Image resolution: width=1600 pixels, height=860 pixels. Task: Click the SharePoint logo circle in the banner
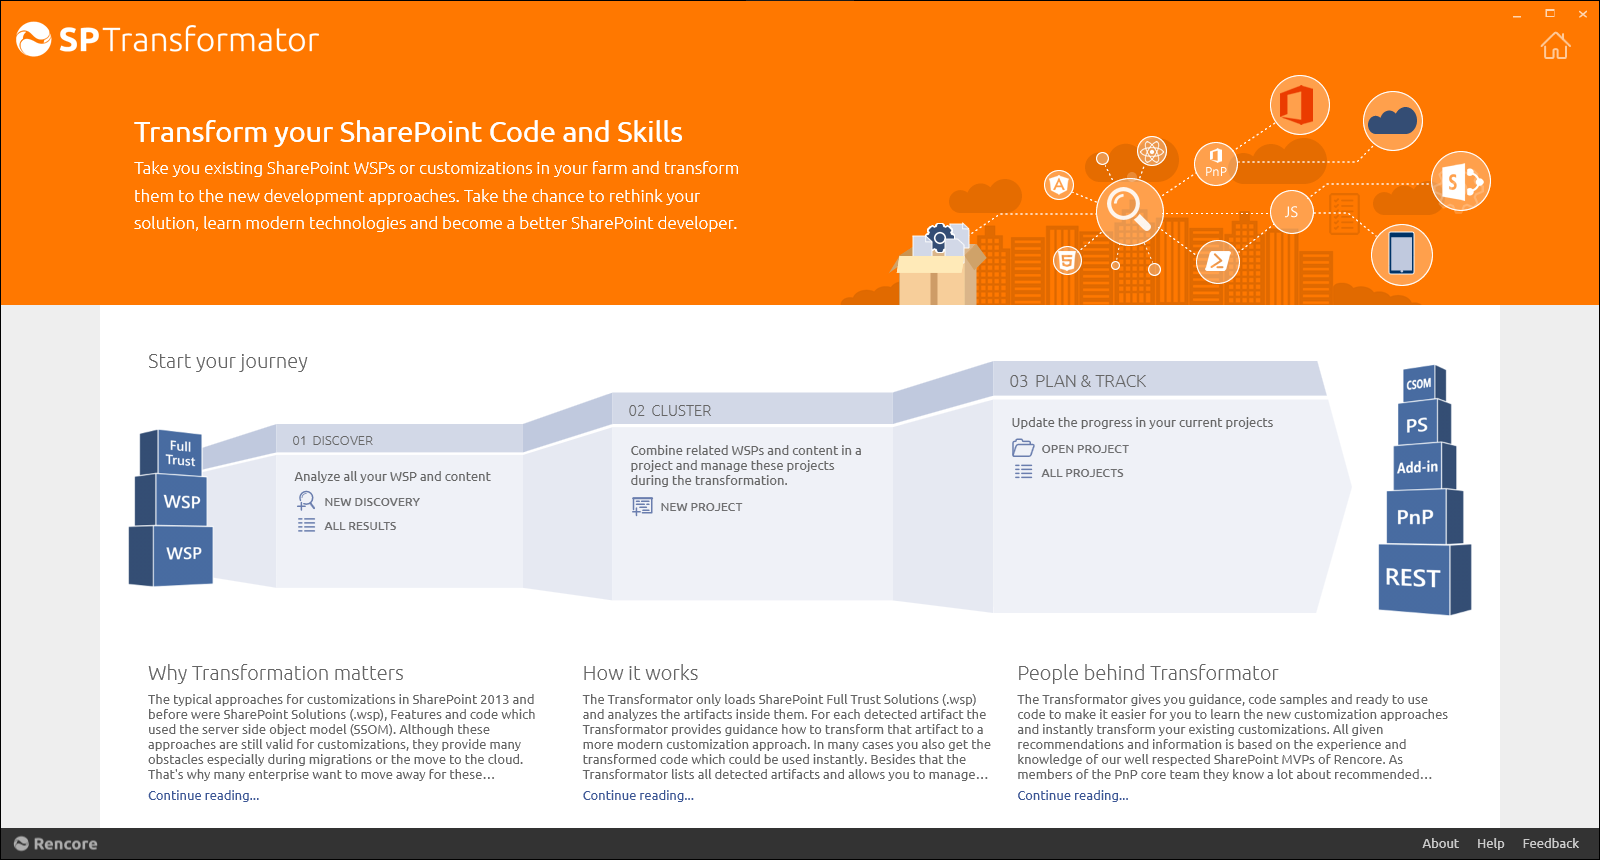[1461, 181]
